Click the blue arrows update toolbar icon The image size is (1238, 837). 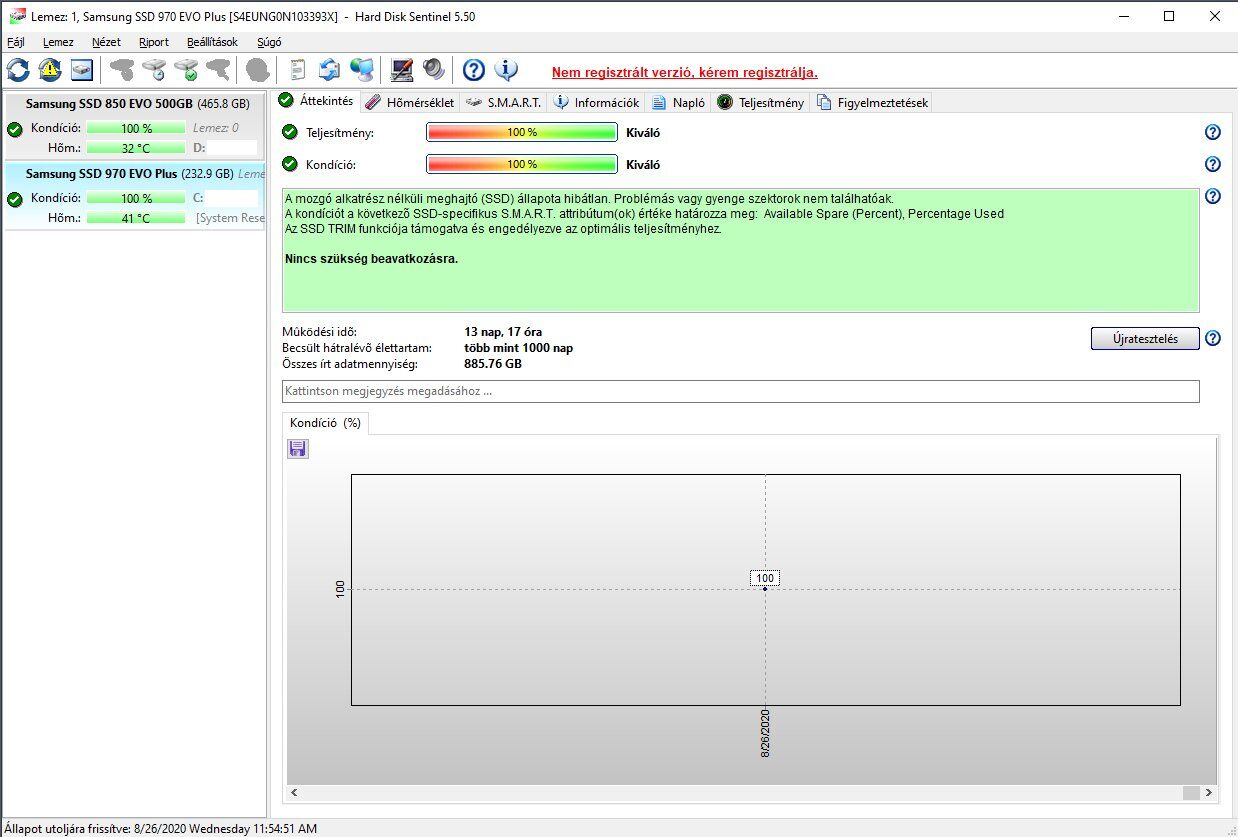coord(329,70)
